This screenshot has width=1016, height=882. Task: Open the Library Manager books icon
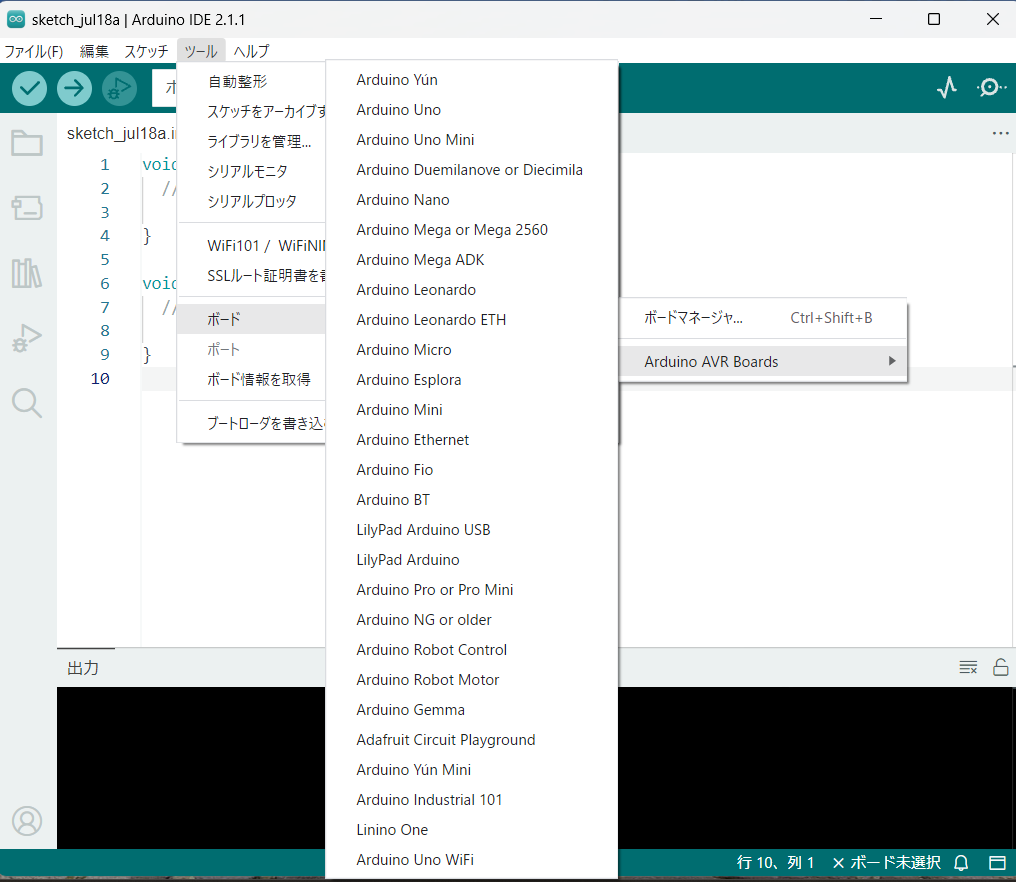point(27,273)
